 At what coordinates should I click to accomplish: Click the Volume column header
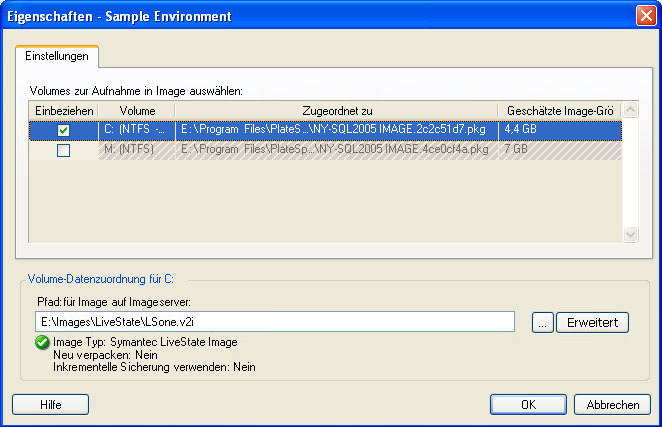click(137, 109)
